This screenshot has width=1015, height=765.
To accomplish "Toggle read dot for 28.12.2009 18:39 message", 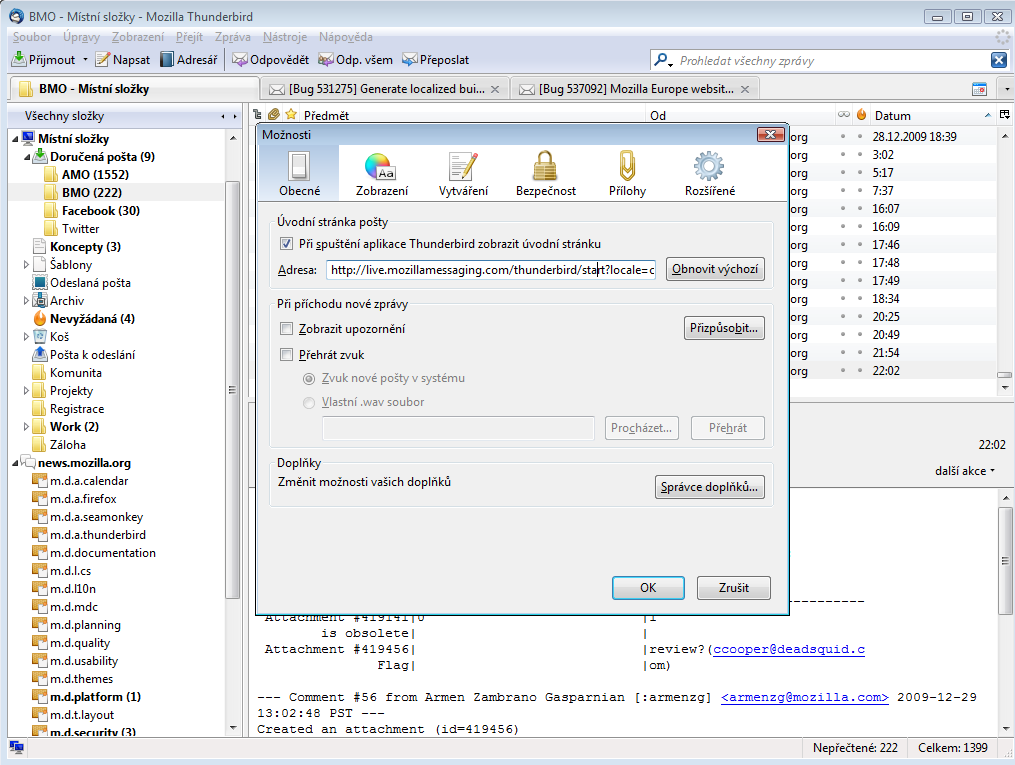I will pos(843,137).
